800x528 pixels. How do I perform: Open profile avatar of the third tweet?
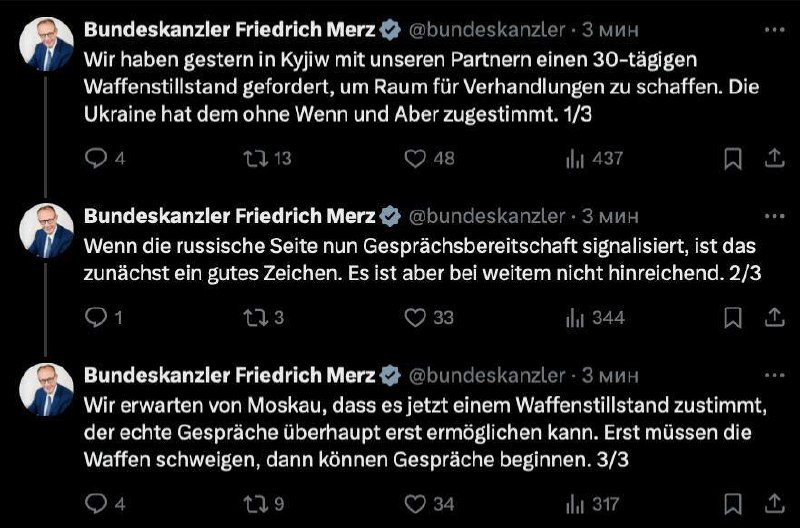coord(47,389)
